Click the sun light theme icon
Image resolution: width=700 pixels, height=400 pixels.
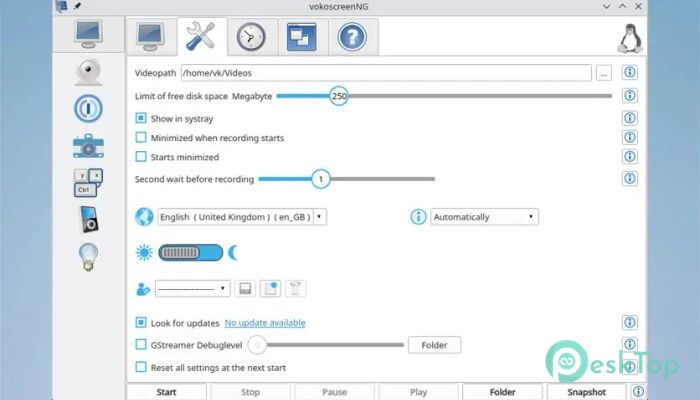tap(144, 253)
